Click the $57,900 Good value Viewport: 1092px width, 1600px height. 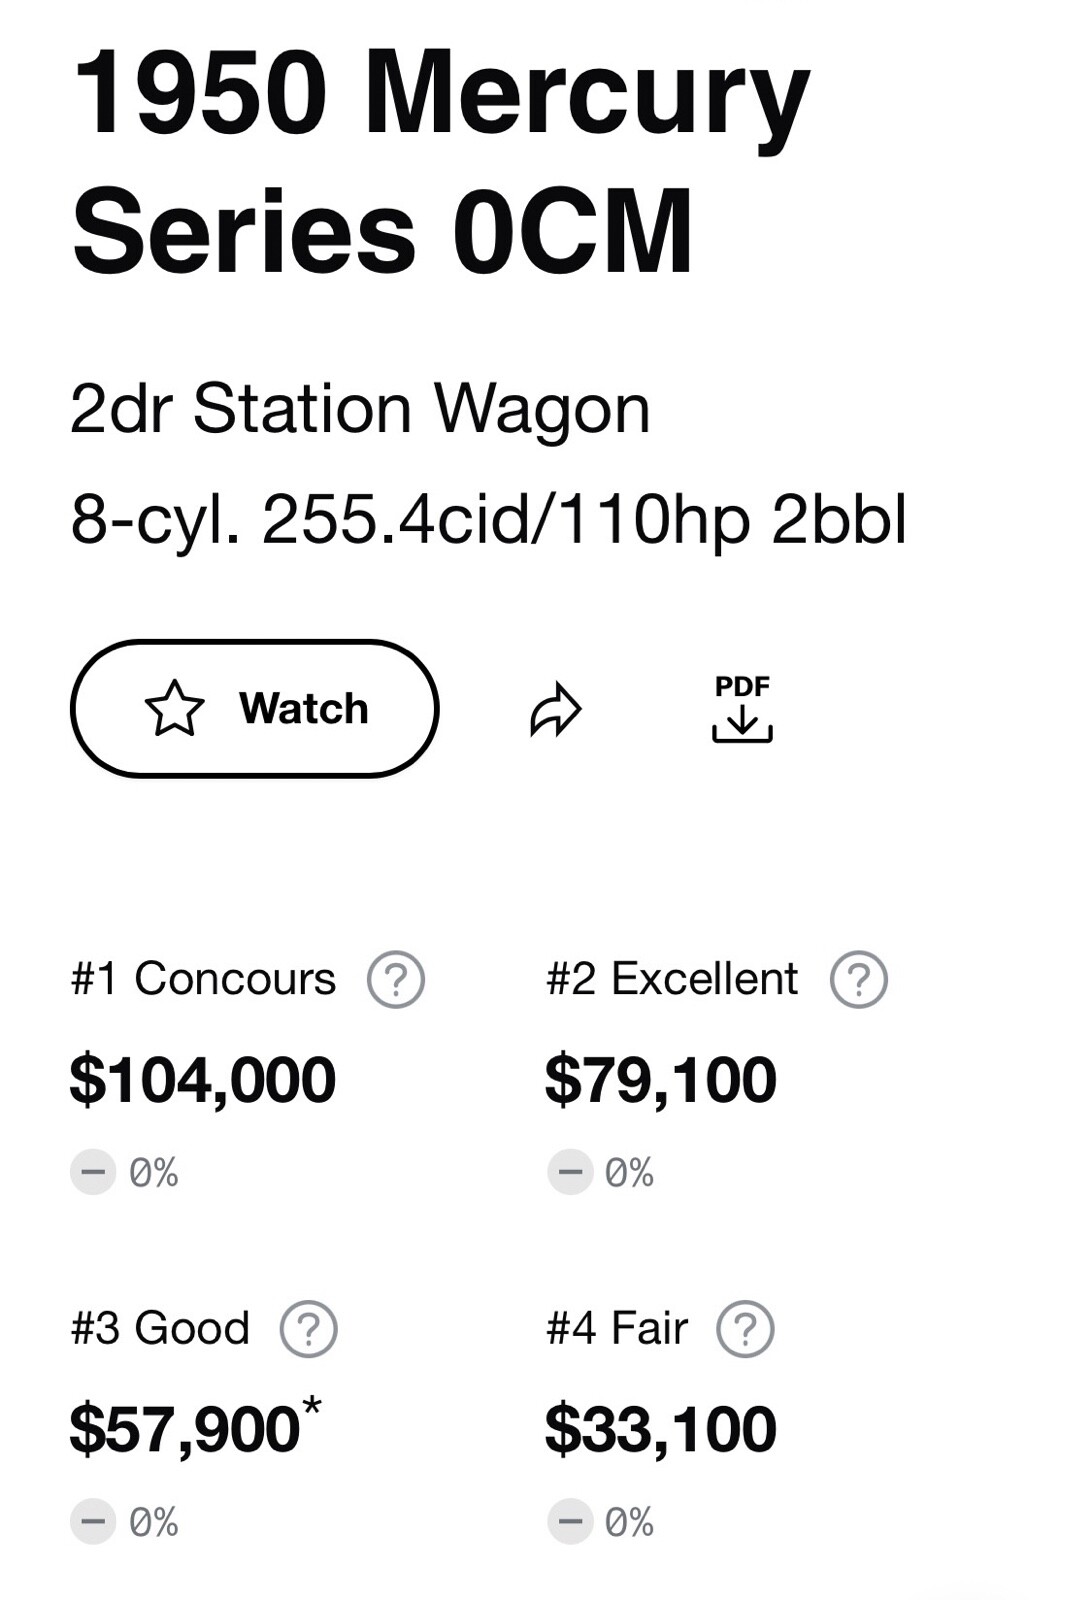point(186,1429)
